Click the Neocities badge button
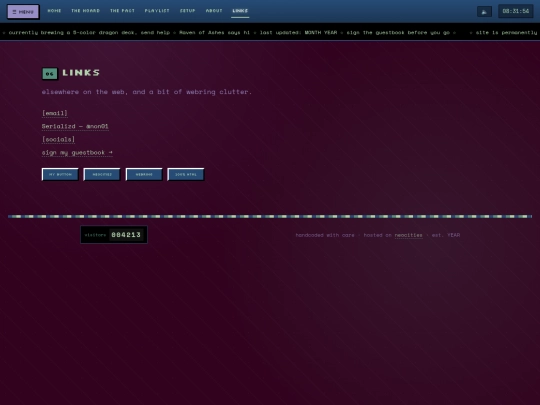This screenshot has width=540, height=405. [102, 174]
